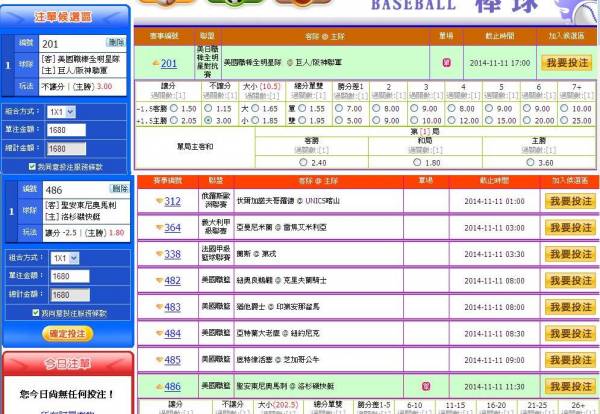Click the expand arrow icon beside match 312
Screen dimensions: 600x414
coord(159,201)
